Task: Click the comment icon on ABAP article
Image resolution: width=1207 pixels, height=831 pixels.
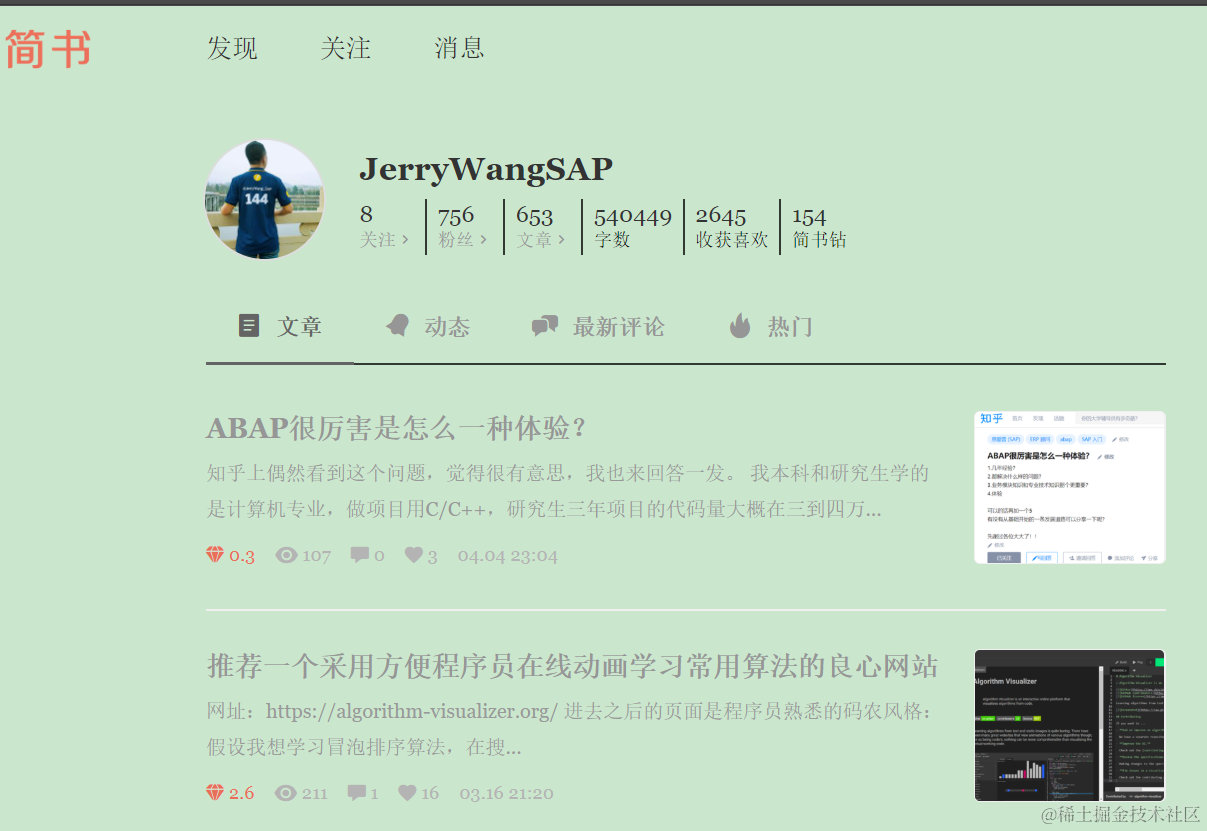Action: point(360,555)
